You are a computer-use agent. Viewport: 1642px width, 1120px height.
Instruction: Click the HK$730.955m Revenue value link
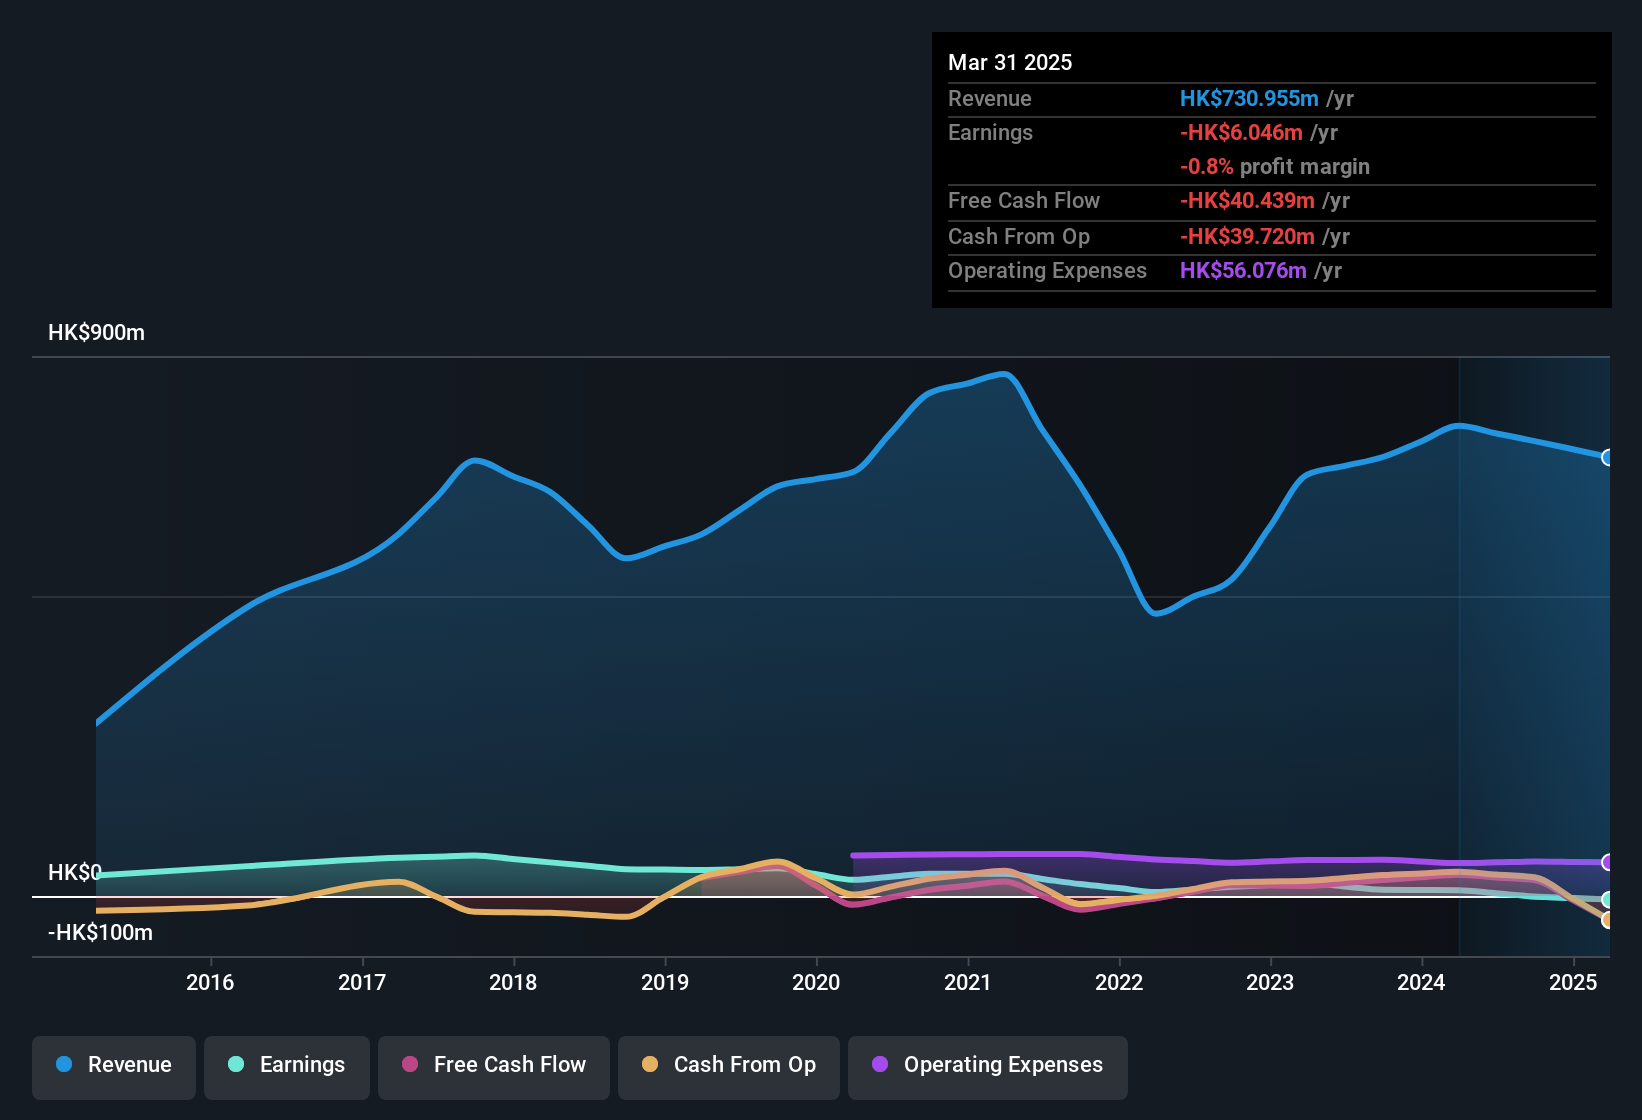pyautogui.click(x=1248, y=98)
